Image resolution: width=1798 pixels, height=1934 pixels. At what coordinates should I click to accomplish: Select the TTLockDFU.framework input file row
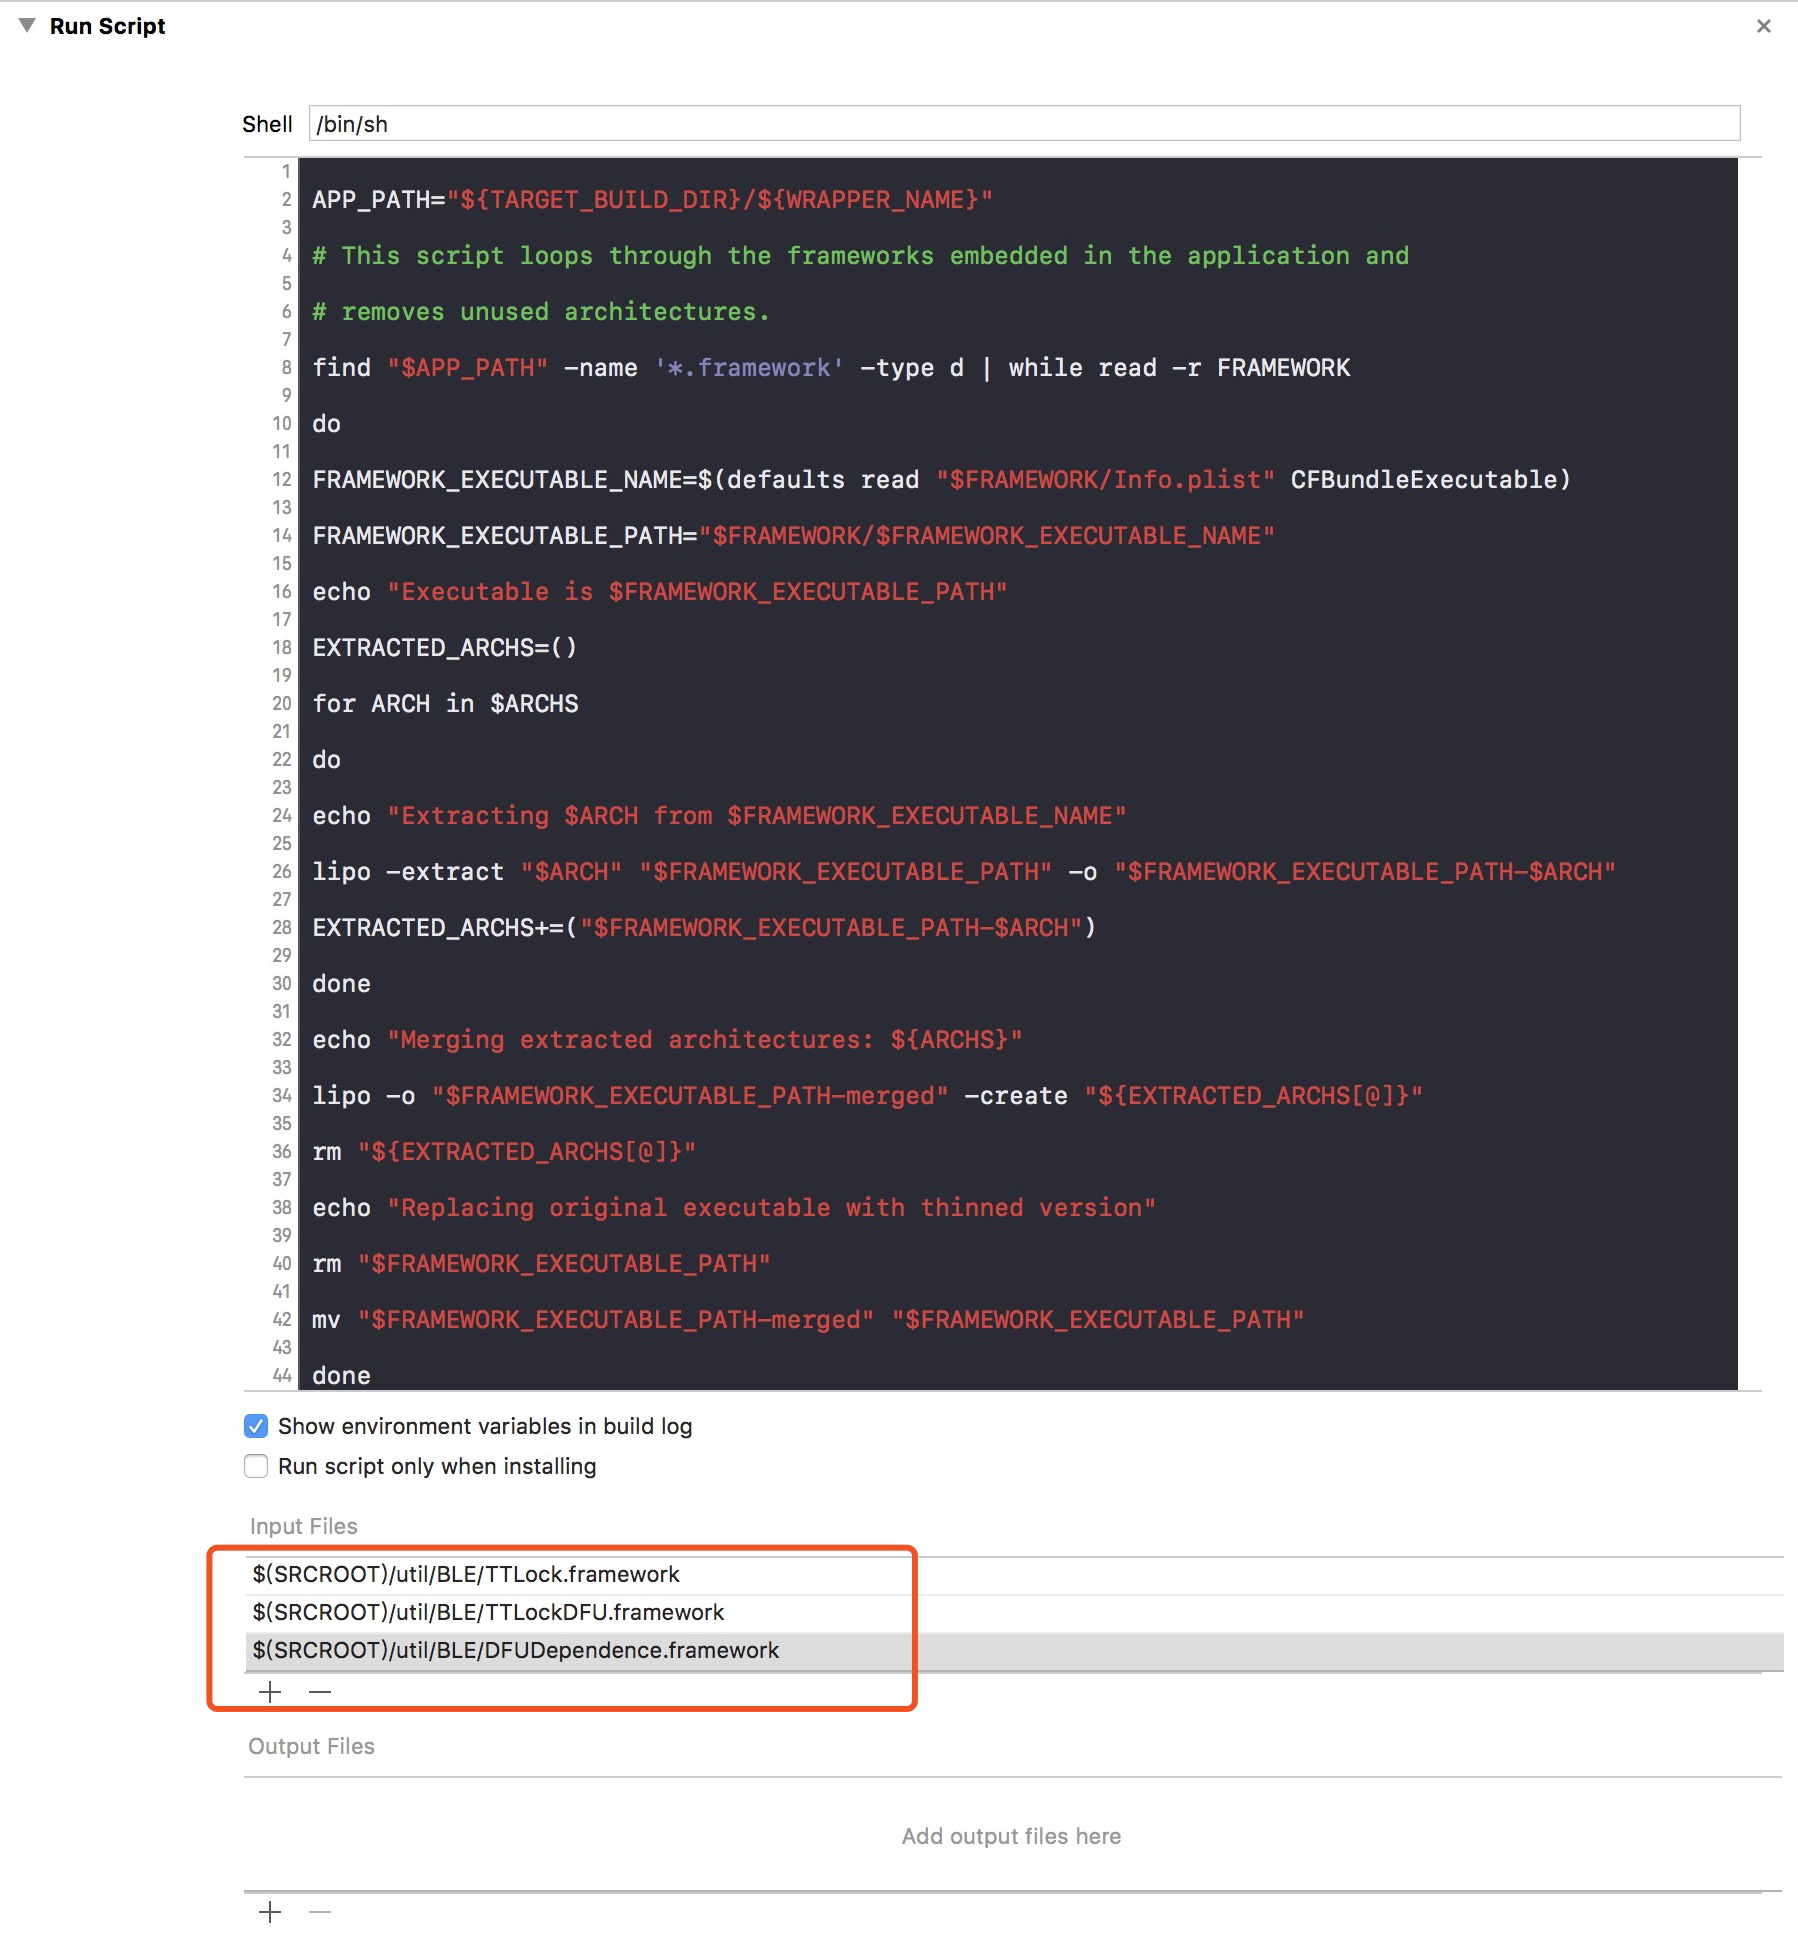click(x=1014, y=1612)
